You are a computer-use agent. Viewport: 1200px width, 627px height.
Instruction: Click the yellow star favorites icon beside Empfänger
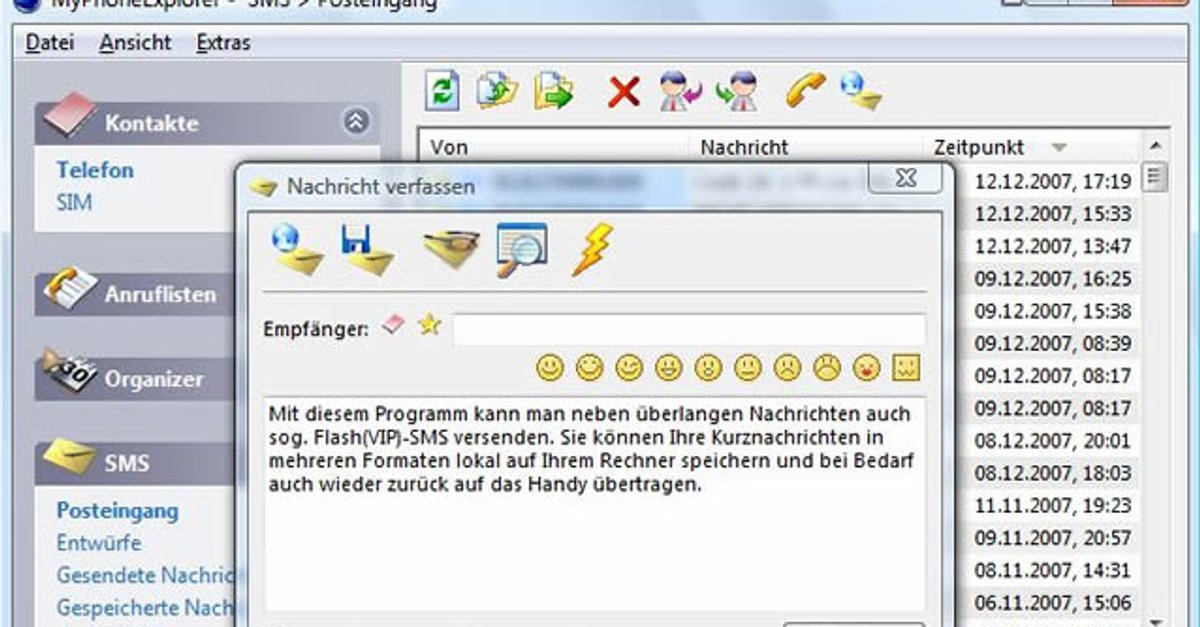click(430, 325)
